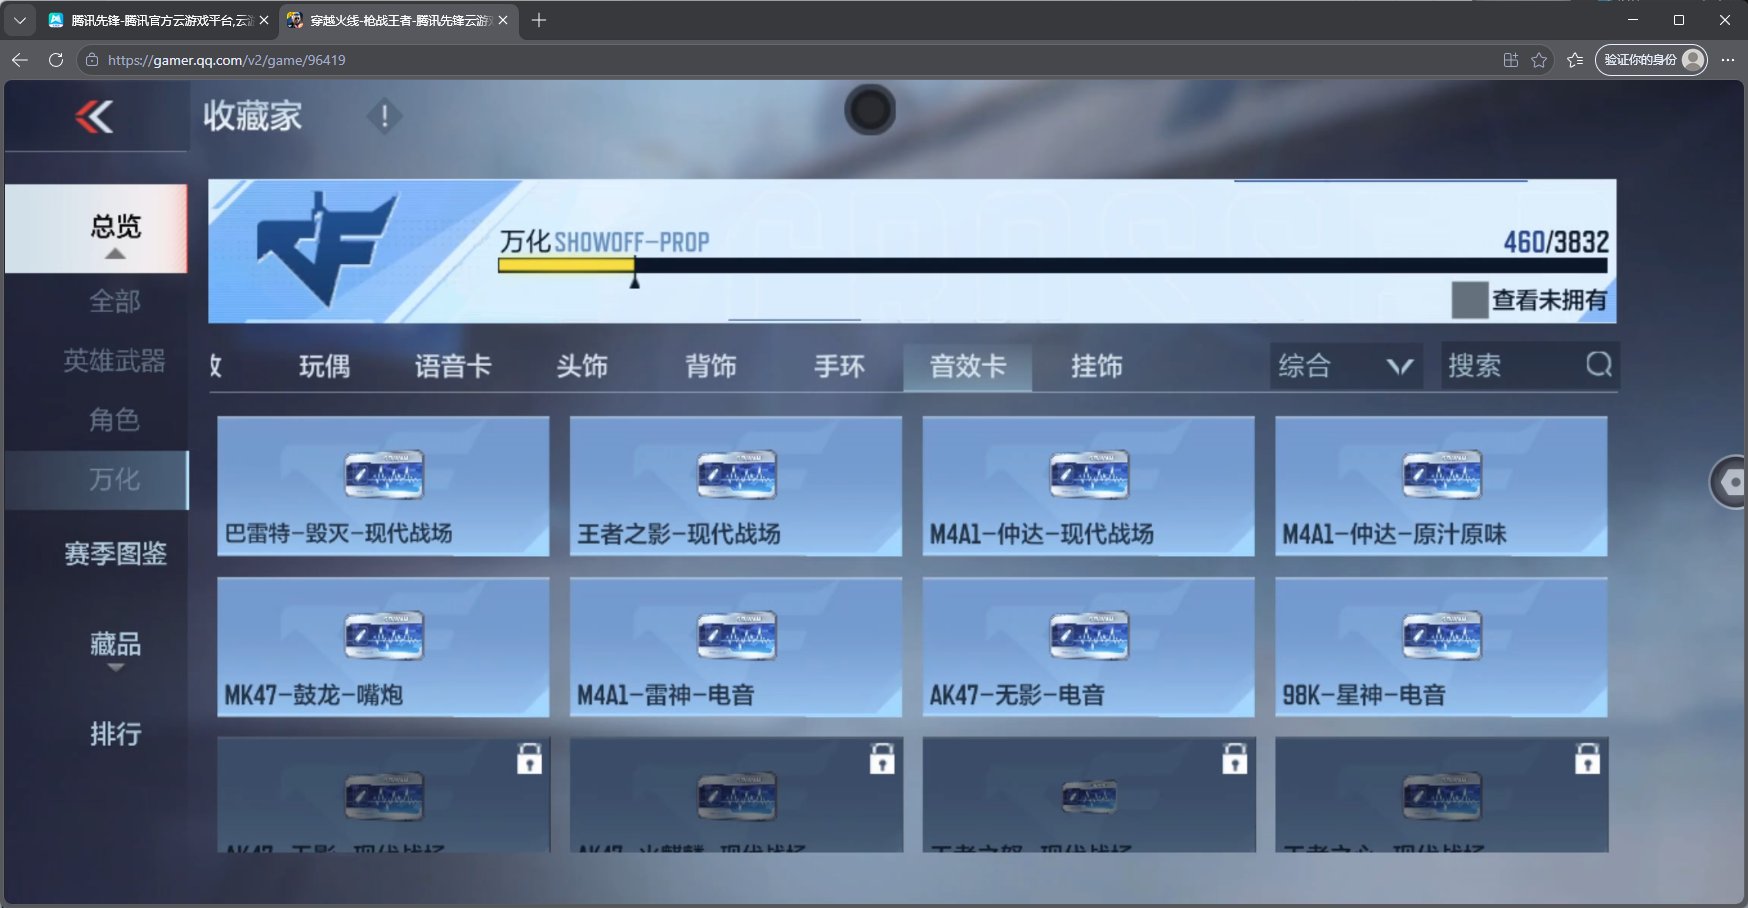The image size is (1748, 908).
Task: Close the 腾讯先锋 first tab
Action: click(x=264, y=20)
